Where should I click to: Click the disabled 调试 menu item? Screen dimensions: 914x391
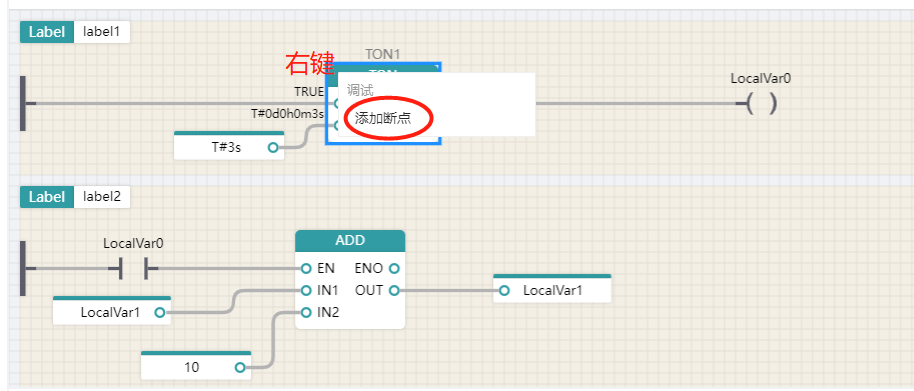click(360, 90)
